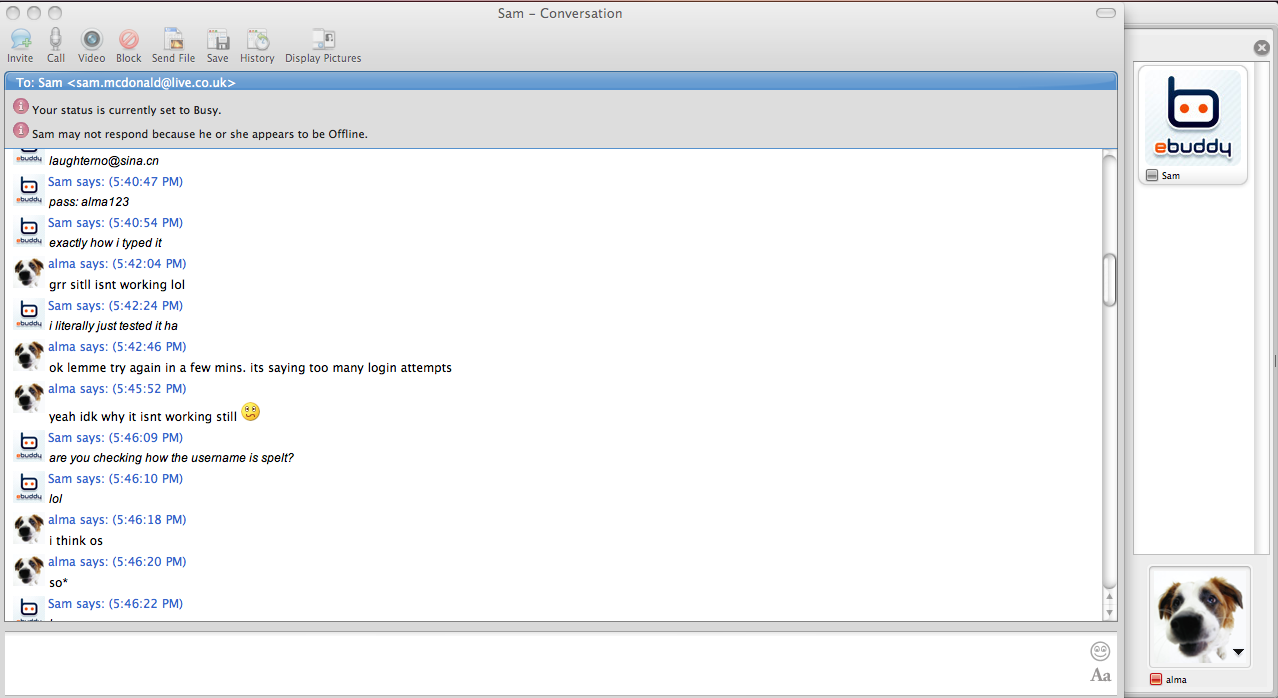Viewport: 1278px width, 698px height.
Task: Click 'are you checking how the username is spelt?'
Action: point(171,458)
